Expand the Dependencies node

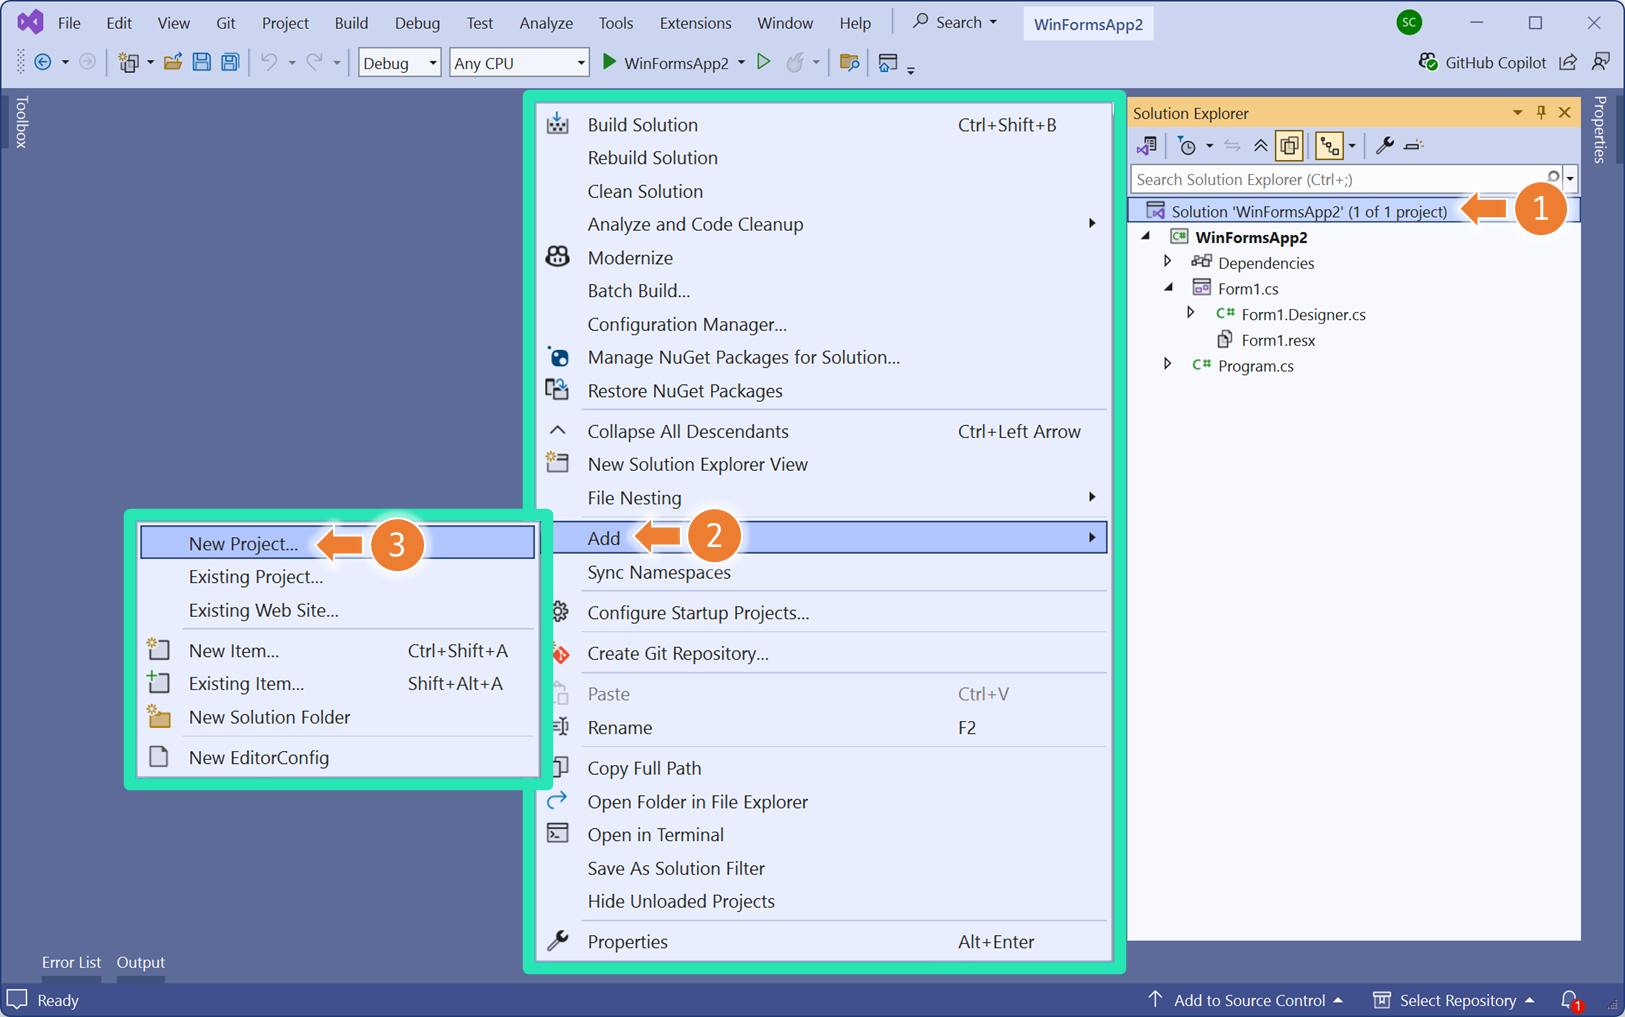(x=1167, y=262)
